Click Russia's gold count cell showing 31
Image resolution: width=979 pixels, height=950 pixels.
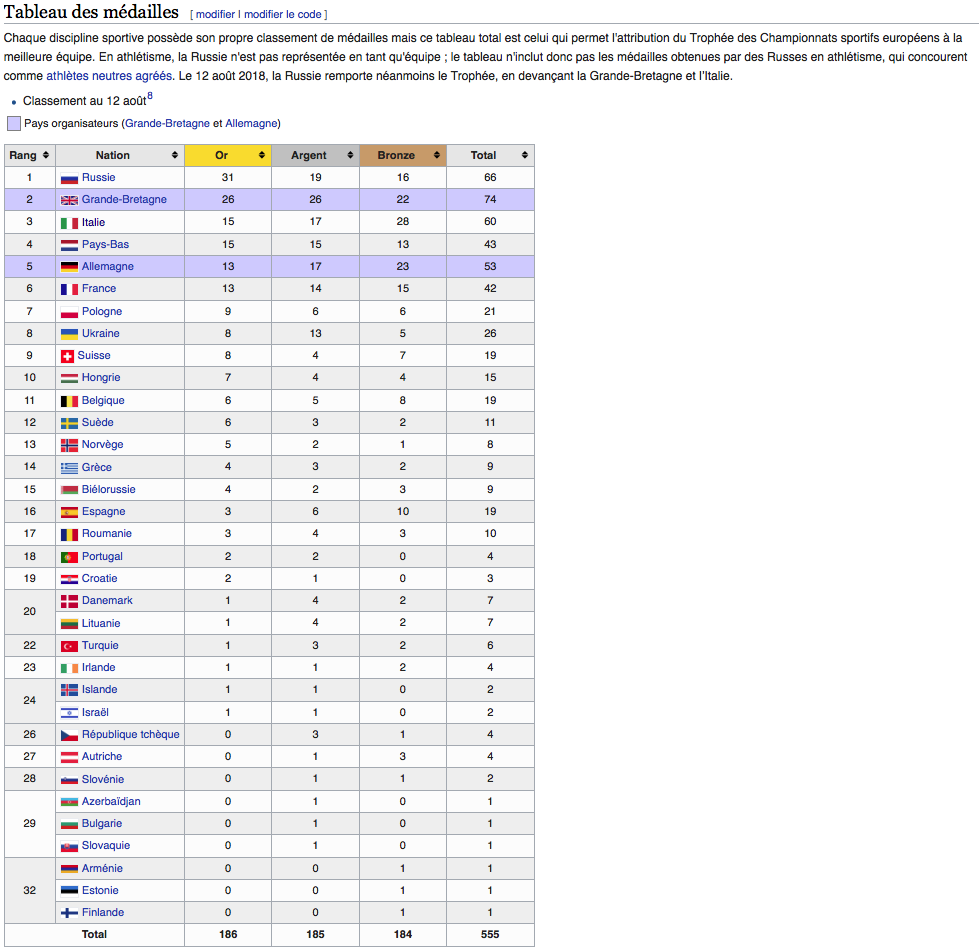228,177
